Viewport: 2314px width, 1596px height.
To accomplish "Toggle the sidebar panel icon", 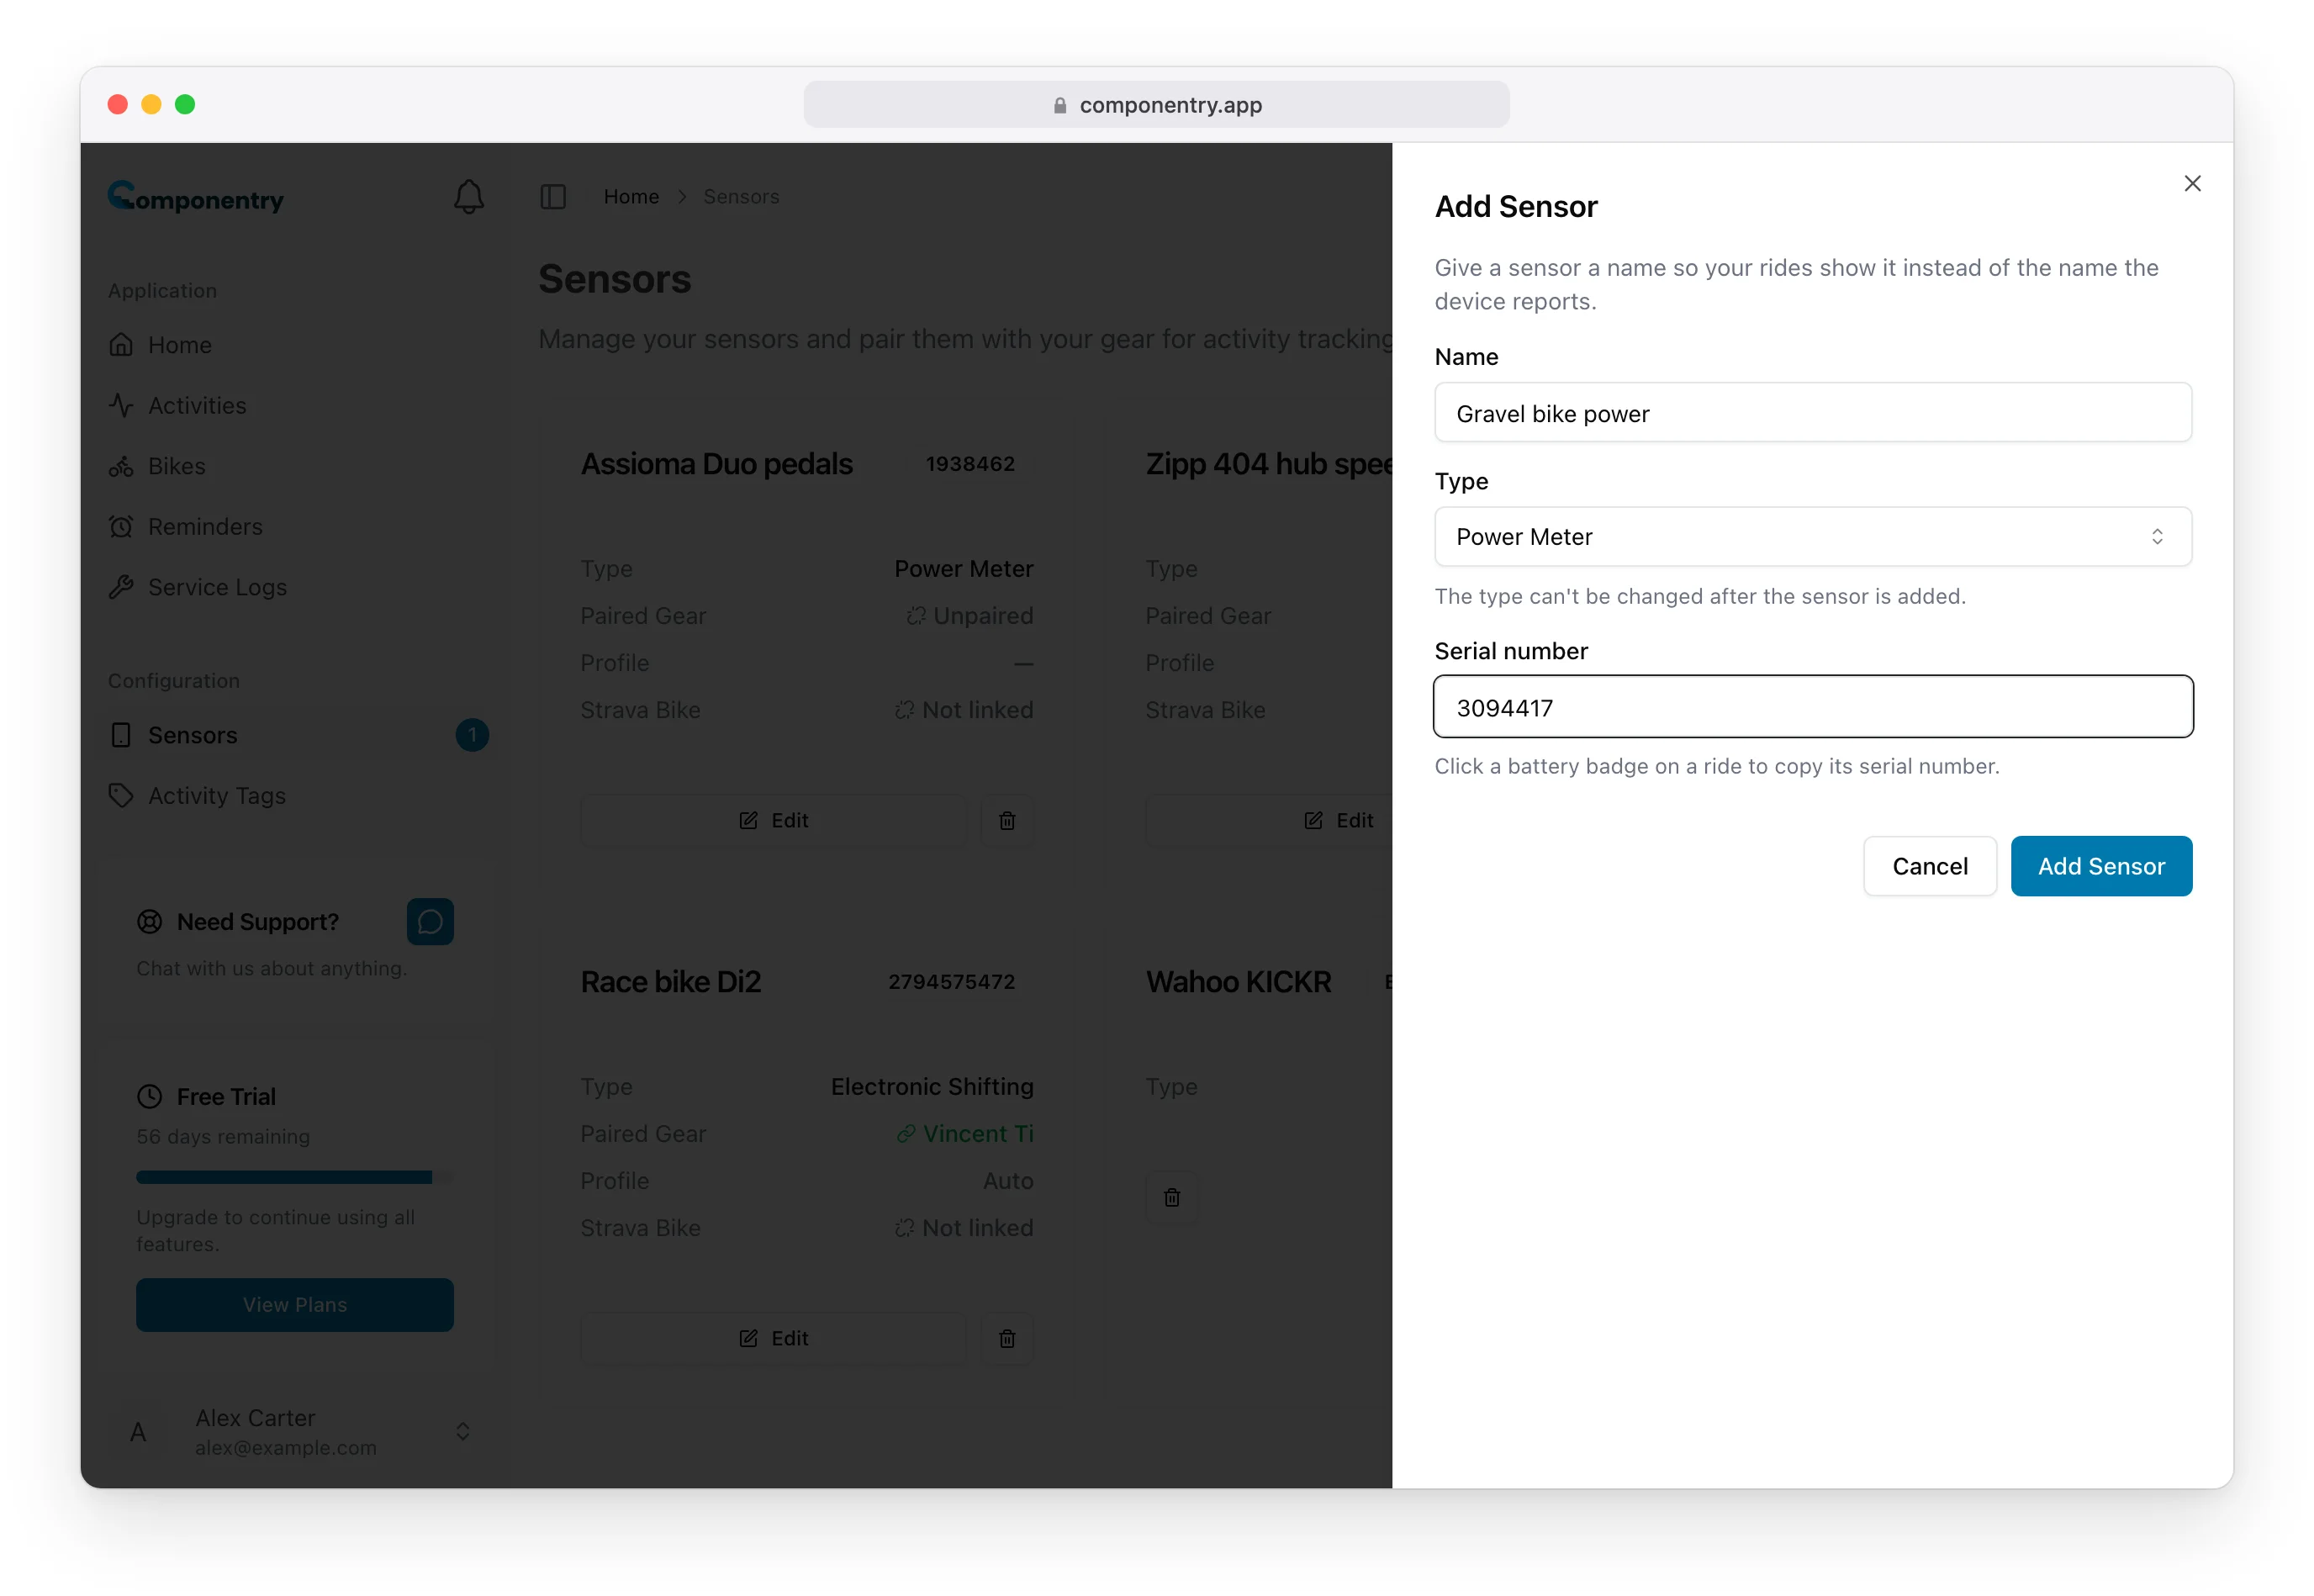I will (x=553, y=197).
